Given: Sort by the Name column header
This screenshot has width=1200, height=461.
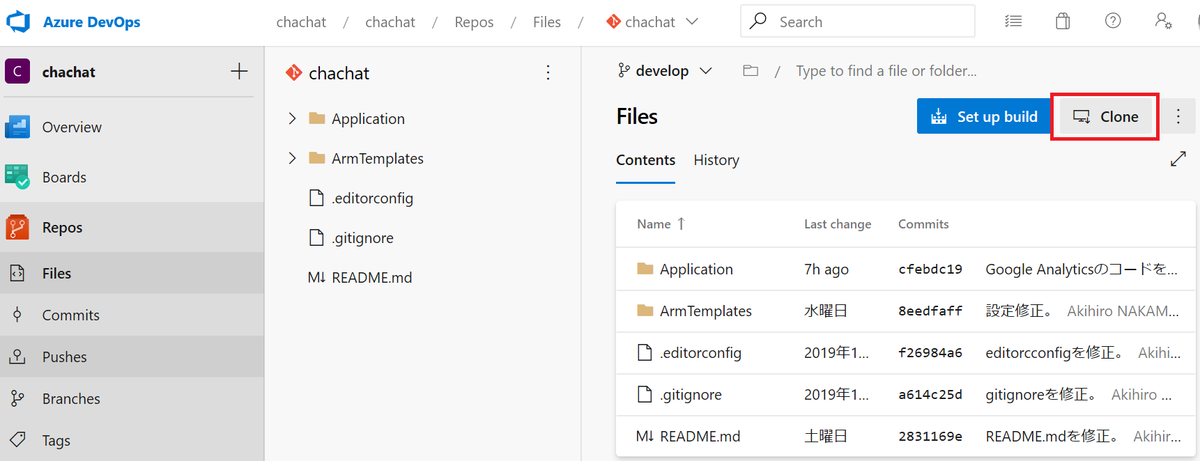Looking at the screenshot, I should pos(660,224).
